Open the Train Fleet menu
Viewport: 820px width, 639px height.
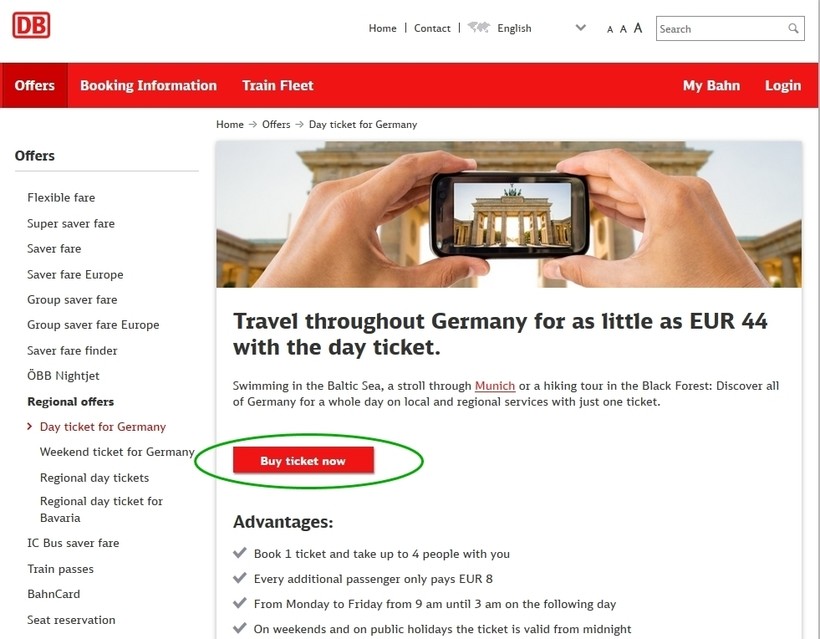(x=278, y=85)
